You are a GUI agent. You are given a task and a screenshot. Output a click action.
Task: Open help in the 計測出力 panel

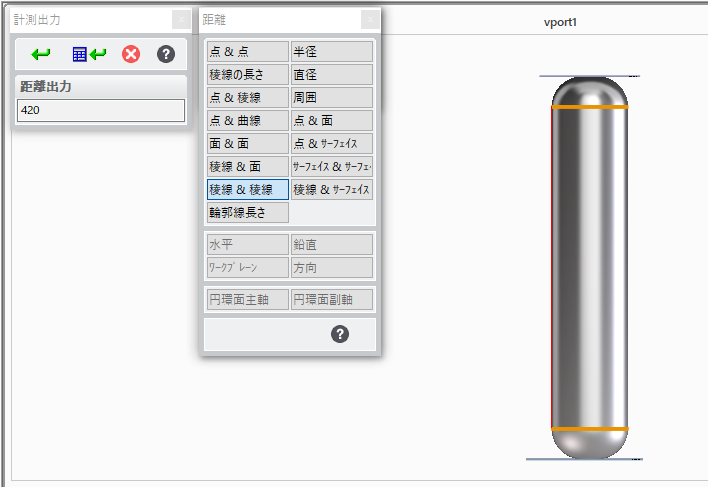pos(166,54)
